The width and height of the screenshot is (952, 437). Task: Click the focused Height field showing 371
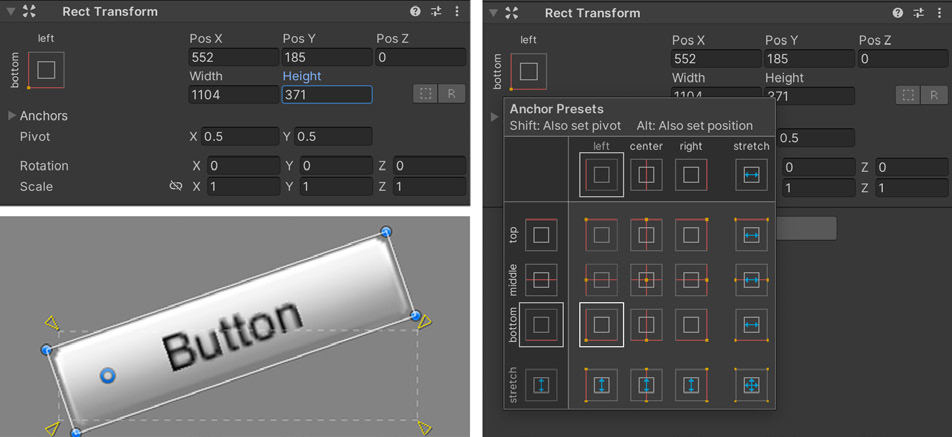[327, 94]
